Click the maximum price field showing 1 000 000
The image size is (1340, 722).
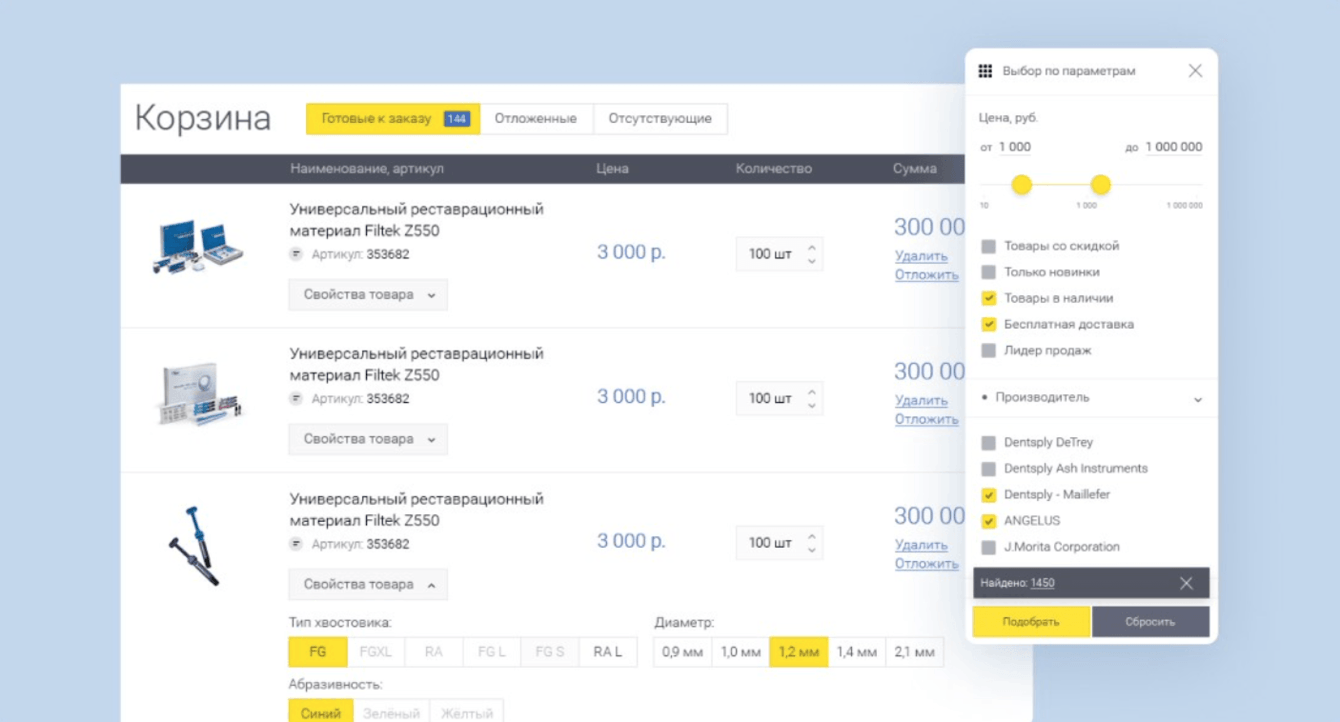coord(1174,147)
